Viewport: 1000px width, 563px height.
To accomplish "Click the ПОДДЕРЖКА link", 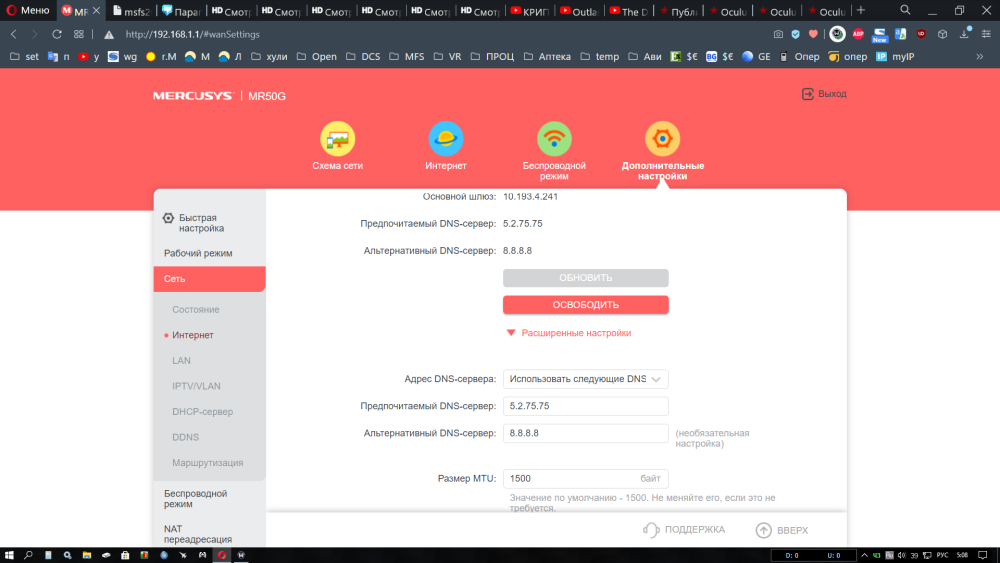I will coord(695,530).
